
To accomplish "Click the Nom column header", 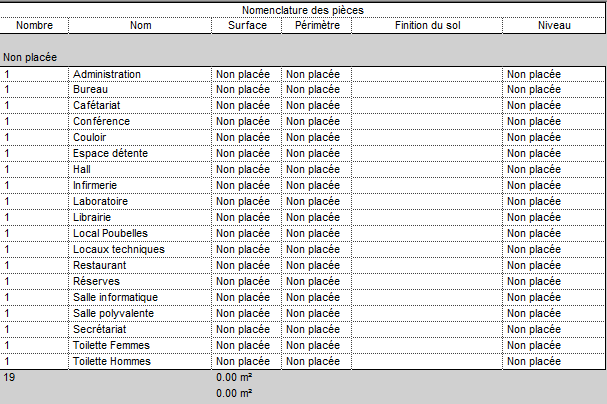I will (140, 25).
